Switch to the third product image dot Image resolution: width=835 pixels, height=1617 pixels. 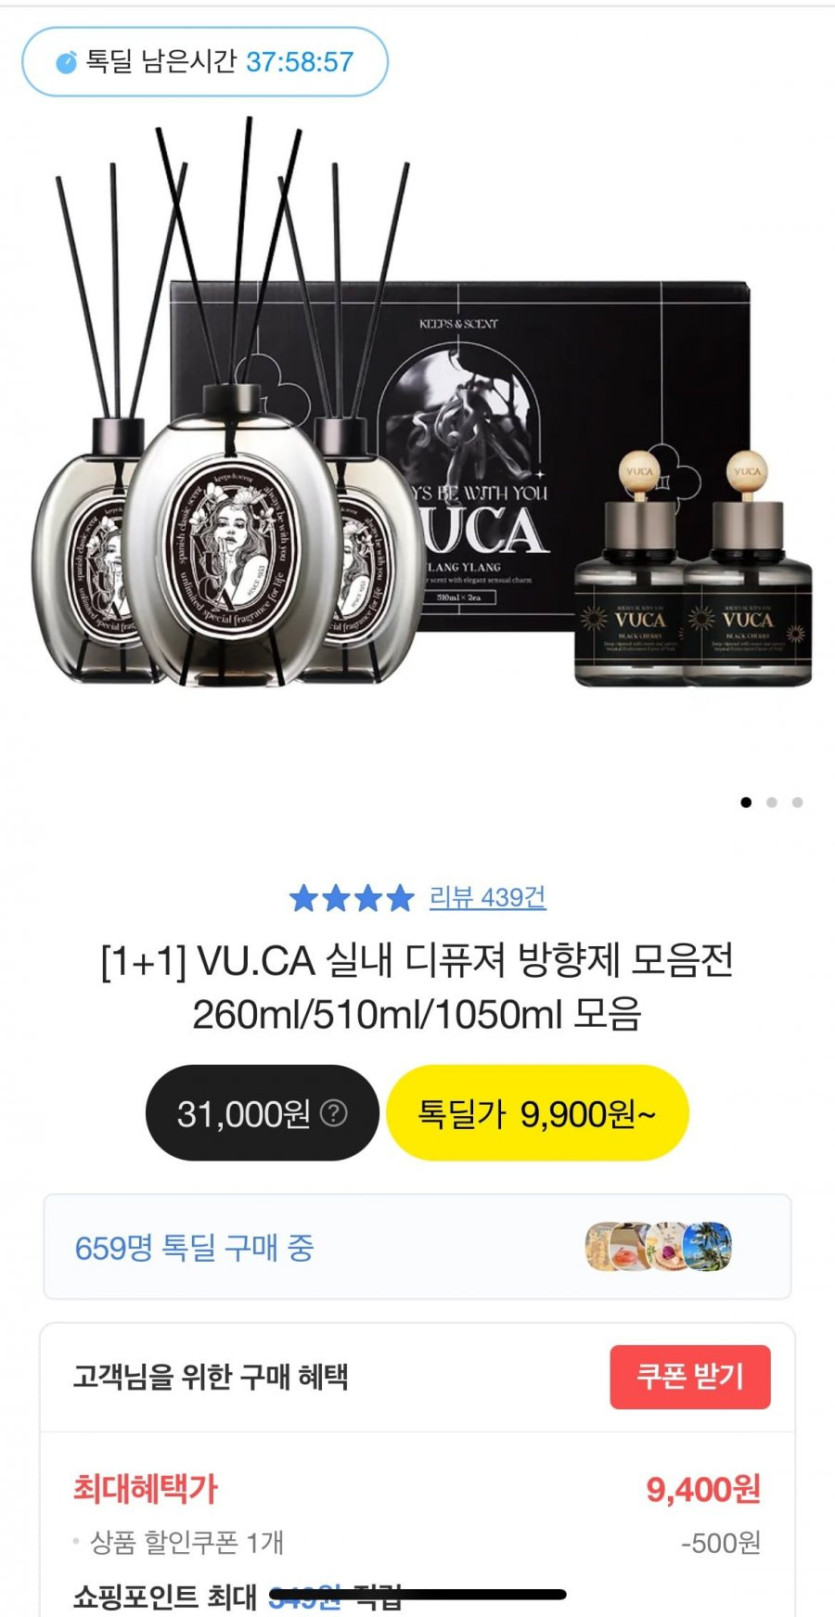(x=797, y=802)
